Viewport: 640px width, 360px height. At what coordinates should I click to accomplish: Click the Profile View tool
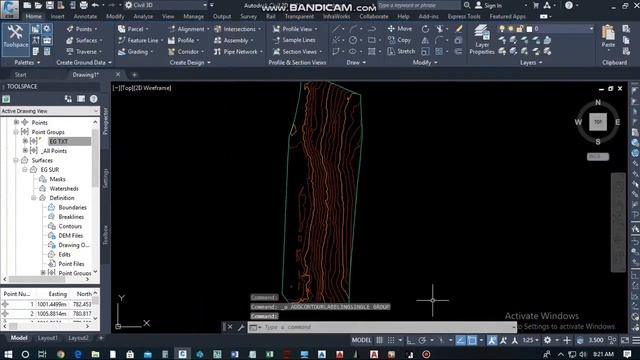tap(294, 29)
